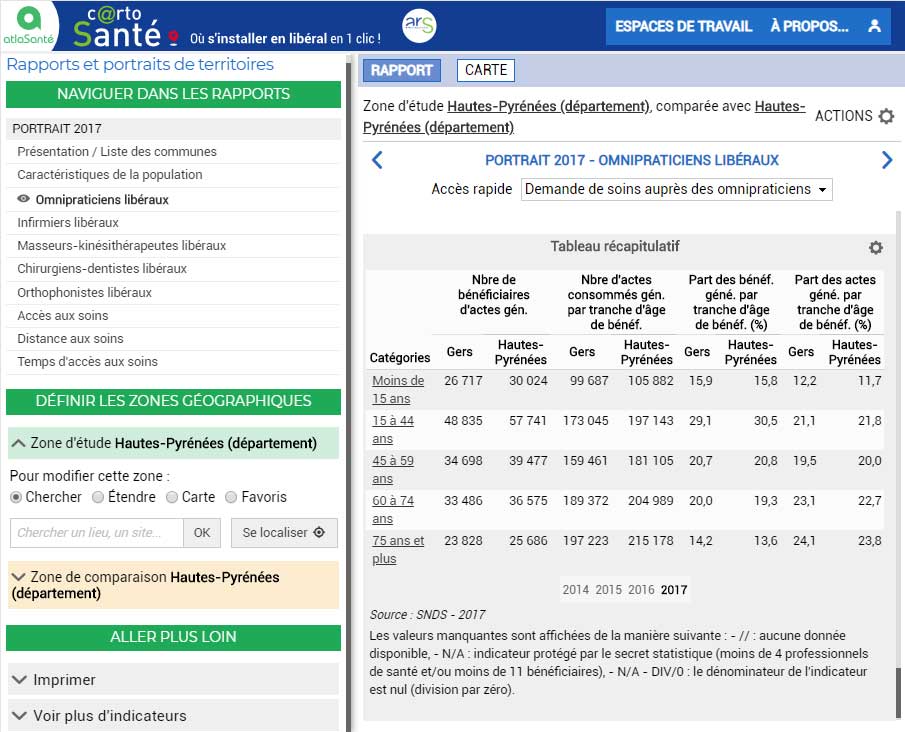The height and width of the screenshot is (732, 905).
Task: Open Temps d'accès aux soins report
Action: pyautogui.click(x=87, y=362)
